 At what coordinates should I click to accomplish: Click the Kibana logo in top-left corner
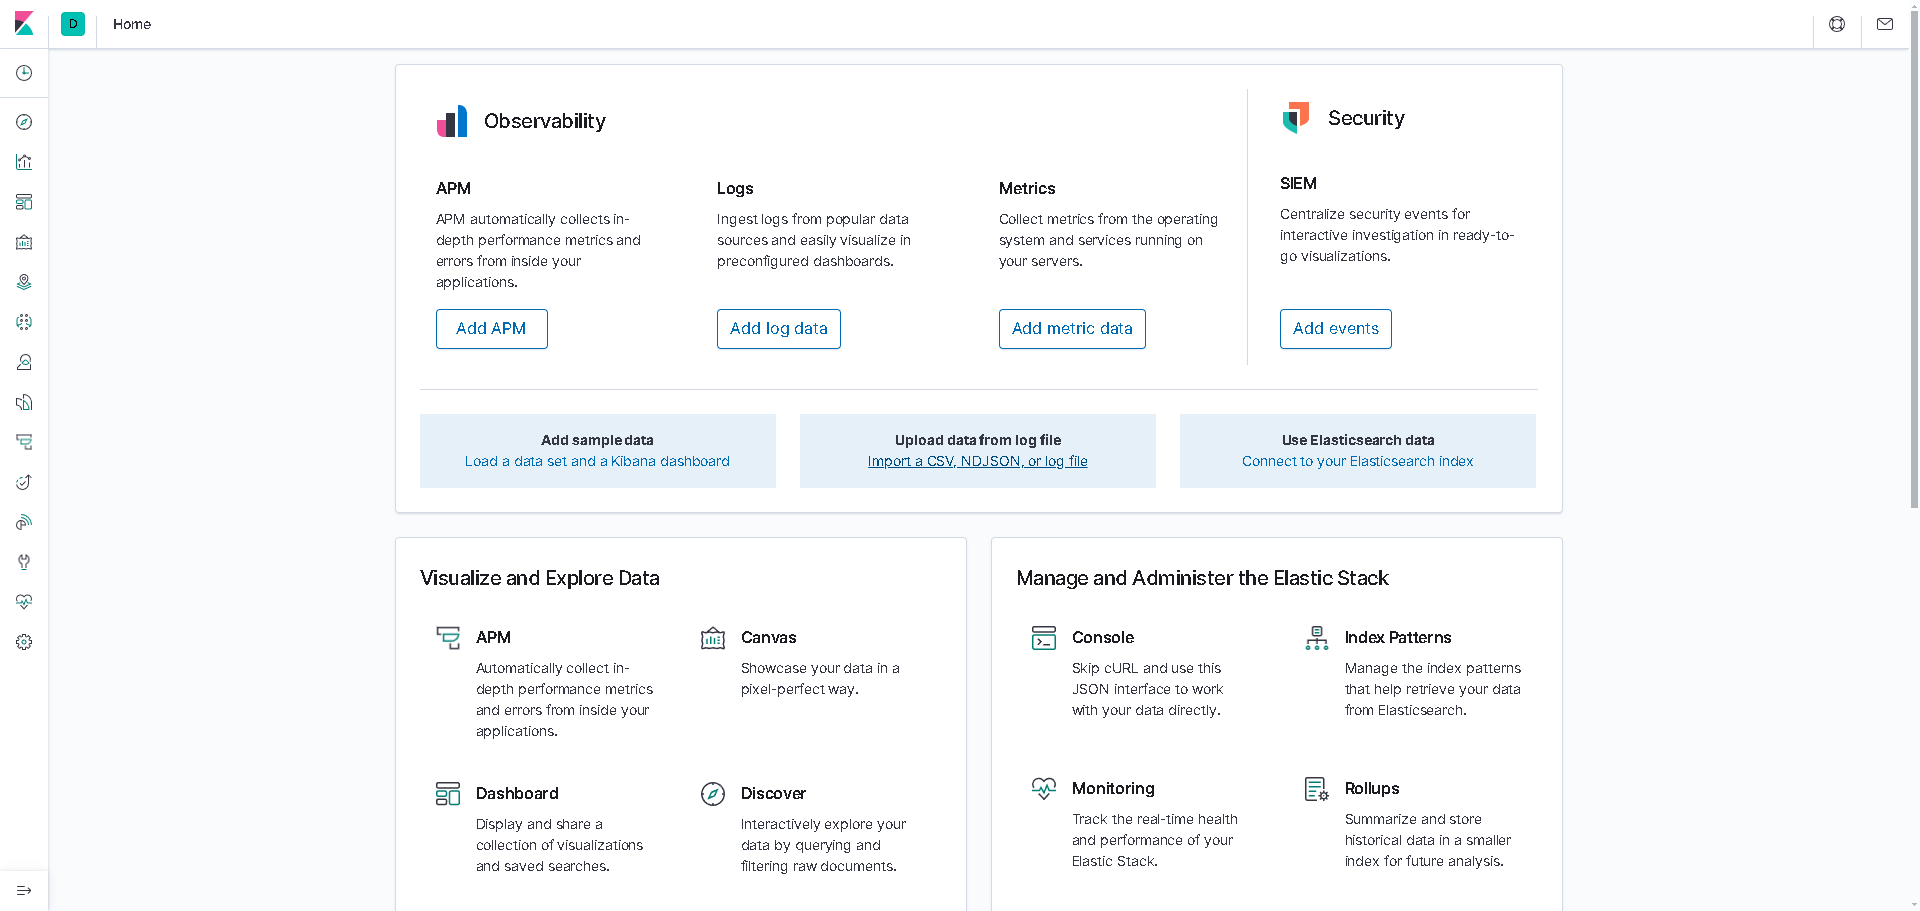pyautogui.click(x=24, y=24)
